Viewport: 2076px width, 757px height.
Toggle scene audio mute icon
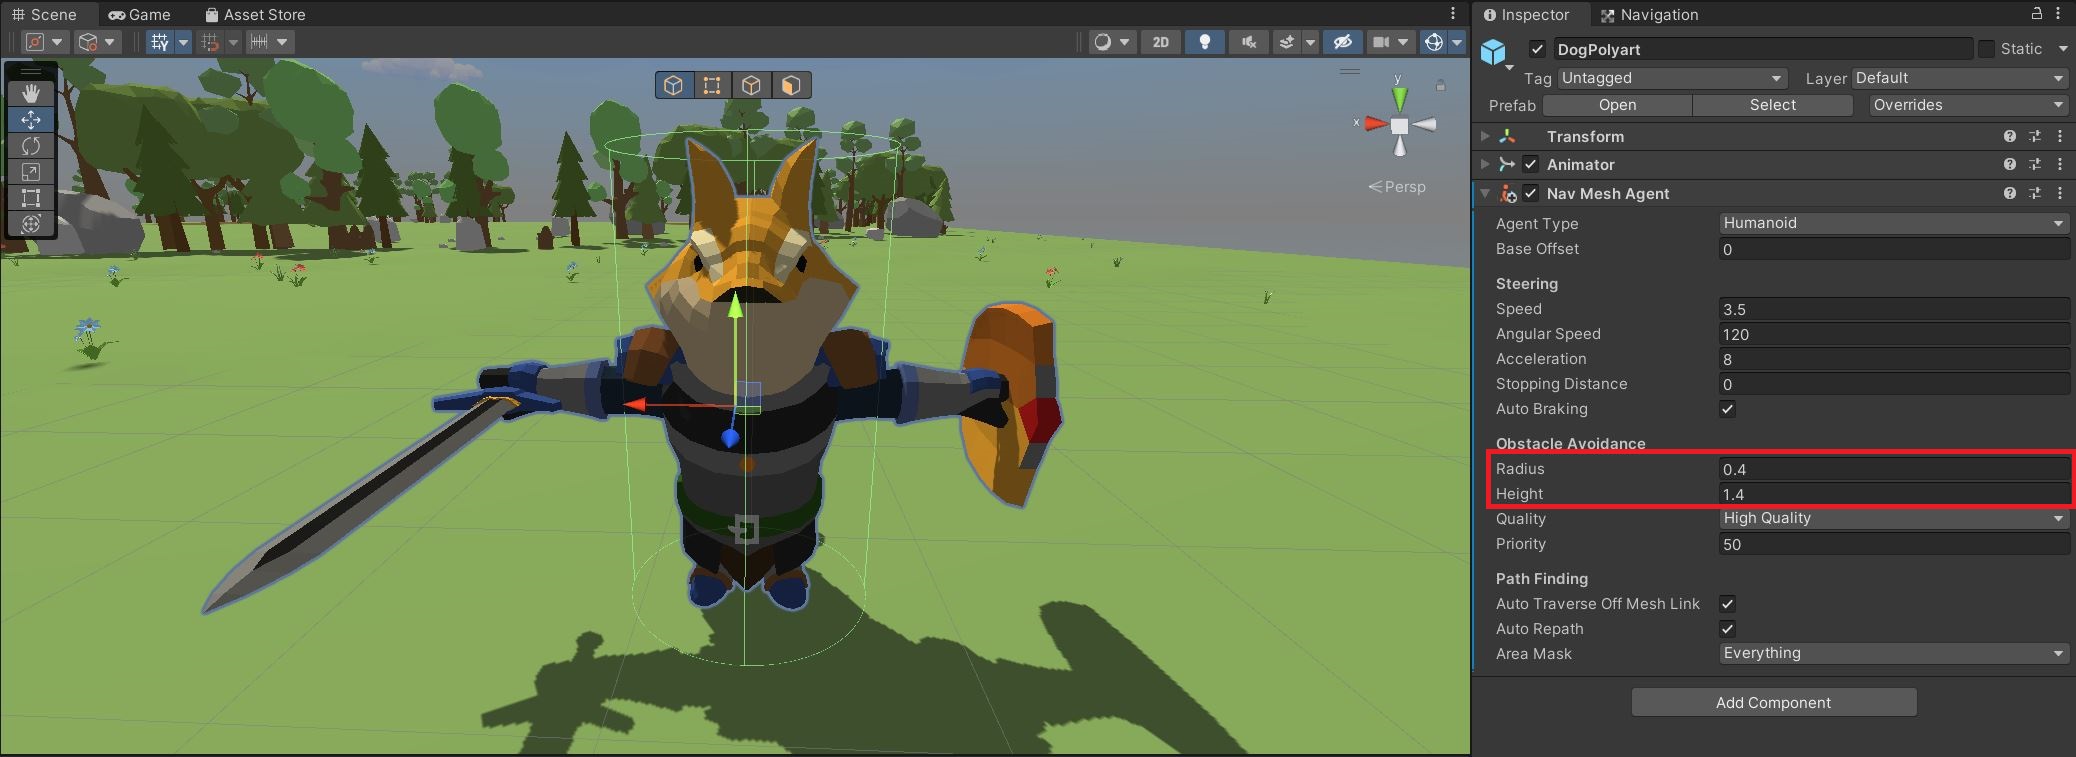(1248, 42)
